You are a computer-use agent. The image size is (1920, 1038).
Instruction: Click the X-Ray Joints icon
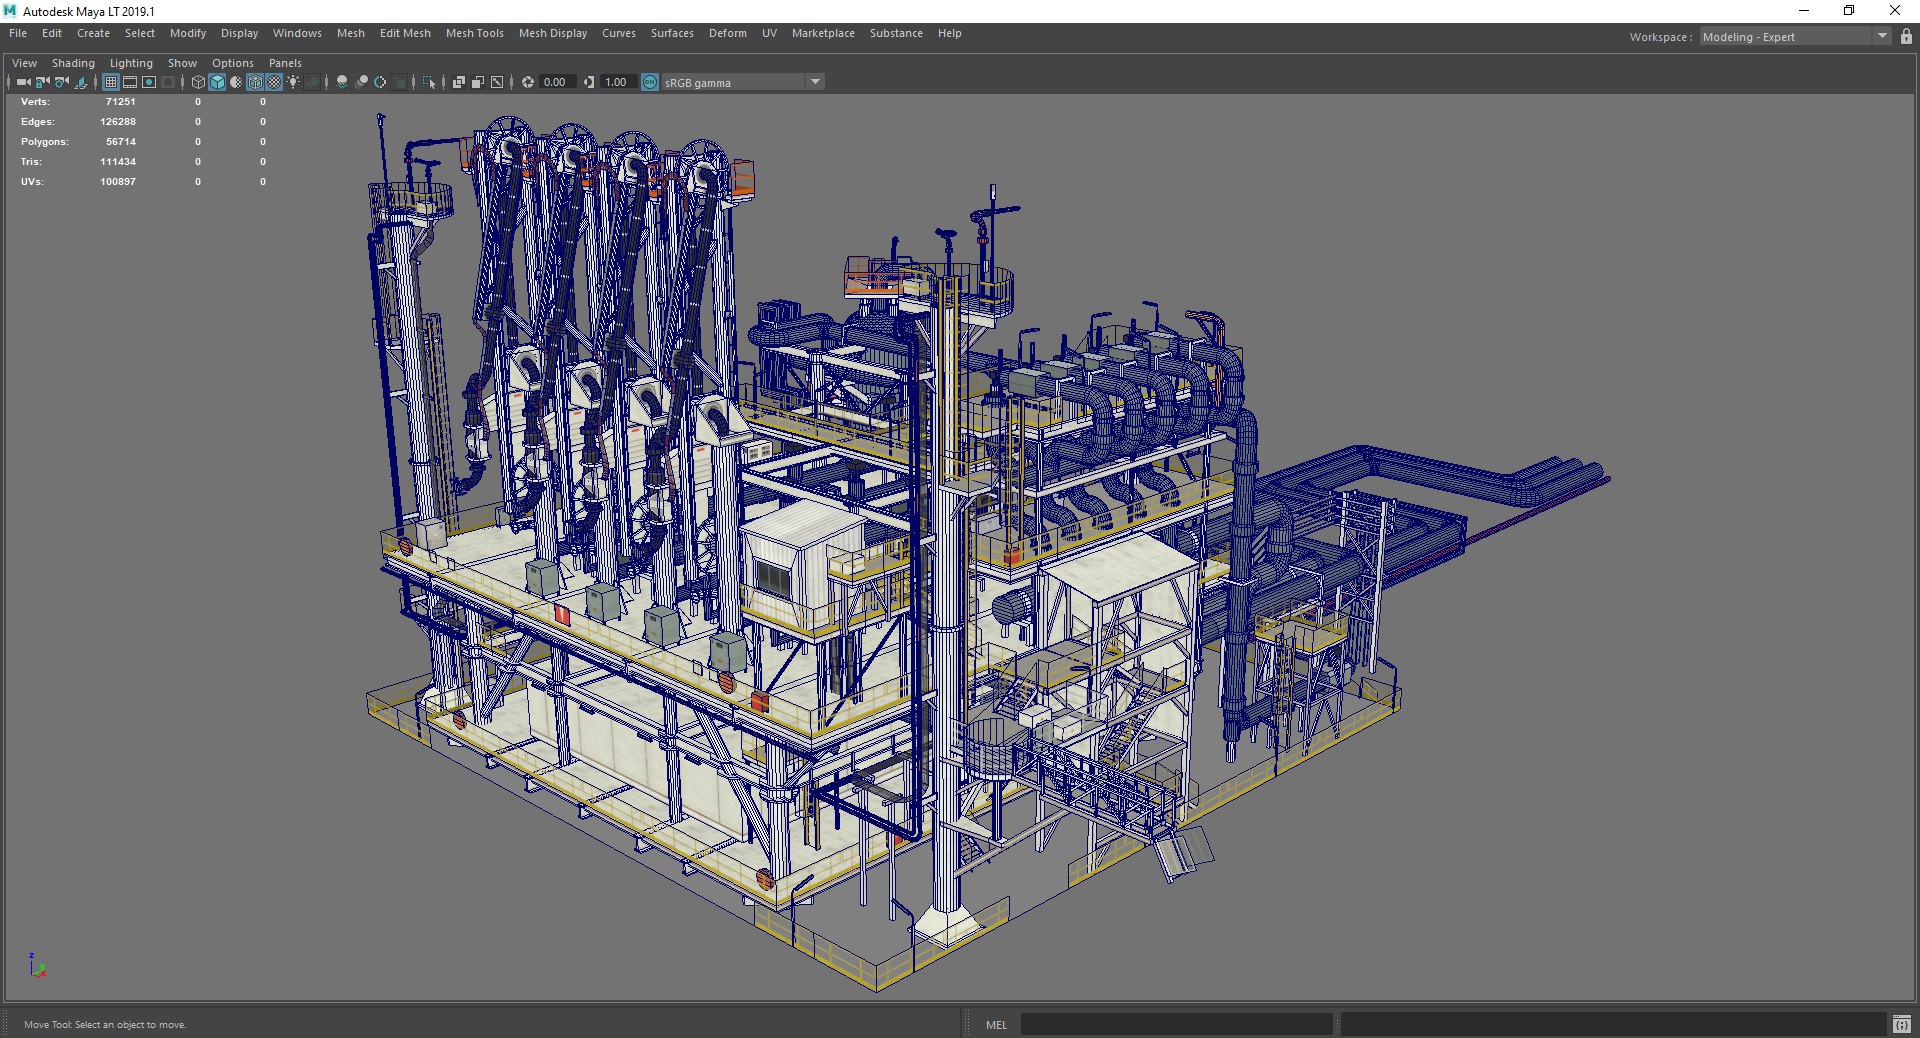coord(497,82)
